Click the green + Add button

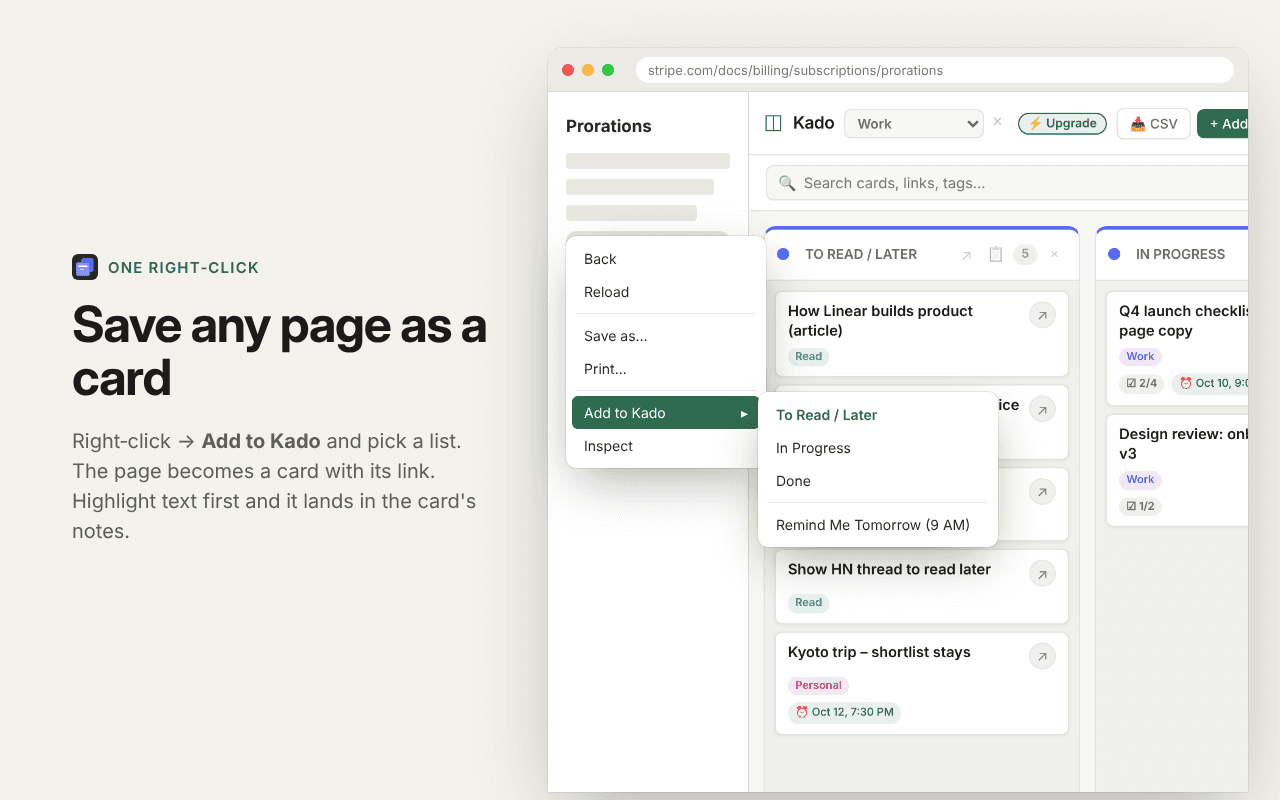1223,123
